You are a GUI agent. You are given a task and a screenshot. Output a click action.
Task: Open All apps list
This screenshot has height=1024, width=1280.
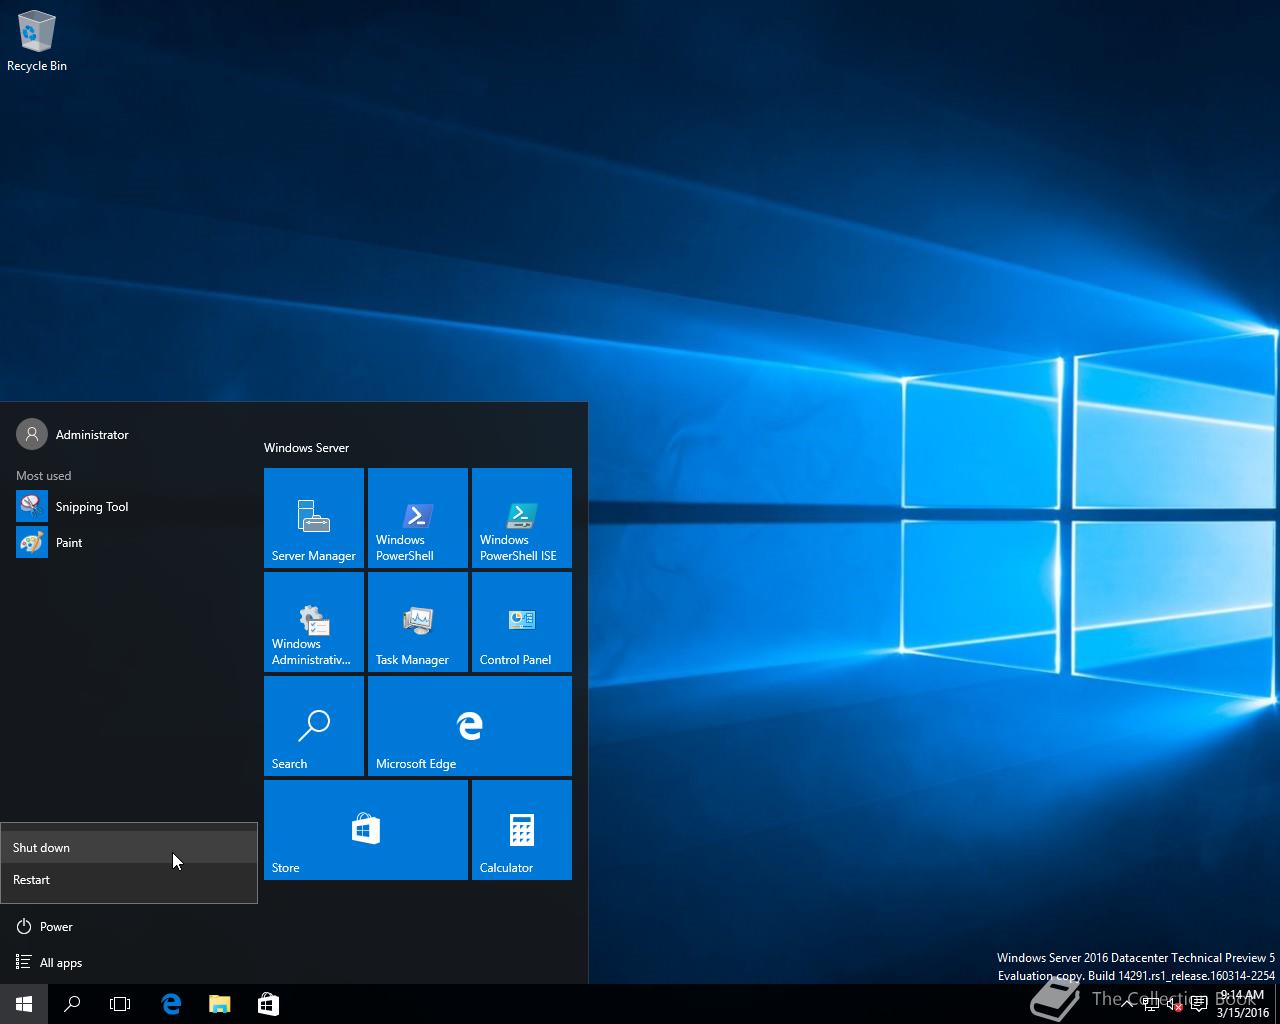click(x=129, y=963)
